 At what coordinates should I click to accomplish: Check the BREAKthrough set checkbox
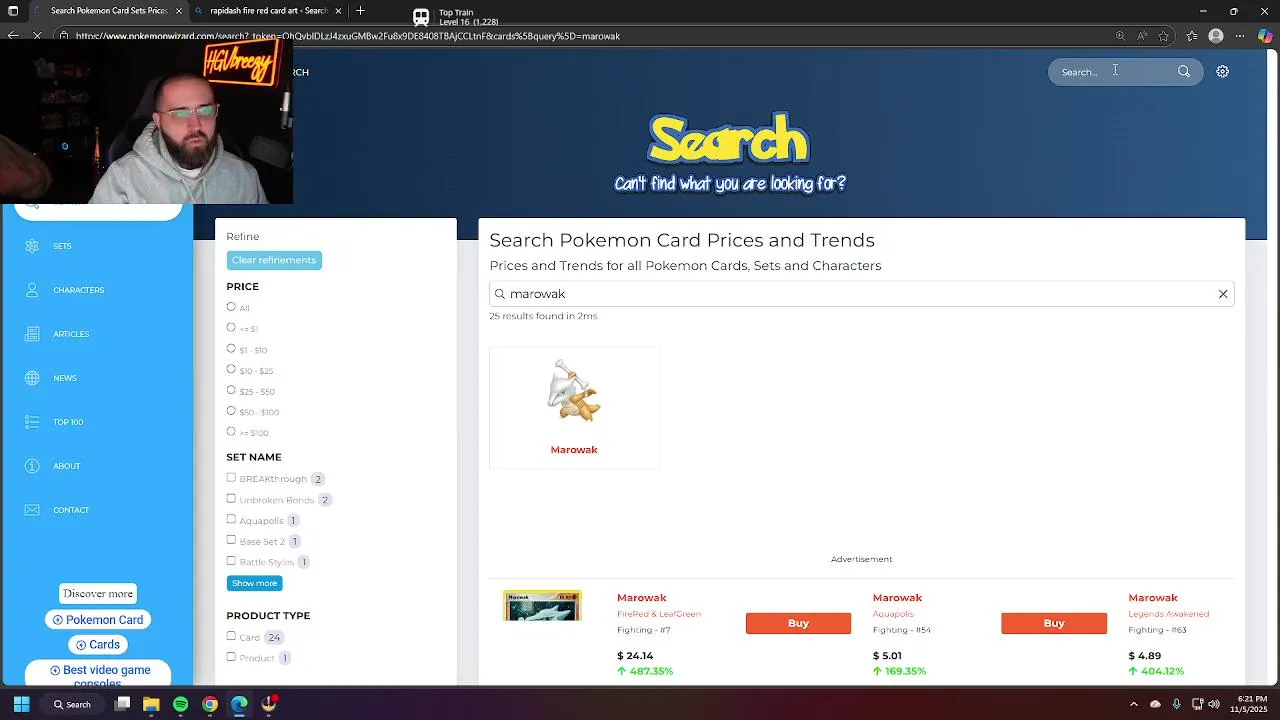[231, 478]
